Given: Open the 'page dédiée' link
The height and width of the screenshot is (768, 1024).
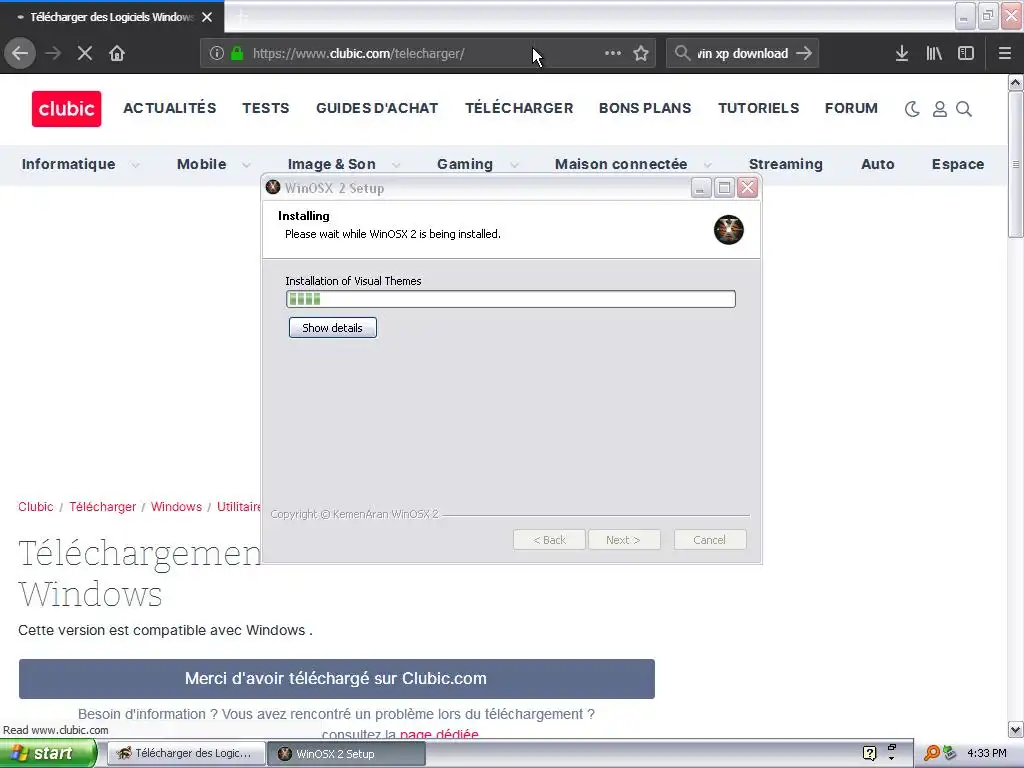Looking at the screenshot, I should (x=439, y=735).
